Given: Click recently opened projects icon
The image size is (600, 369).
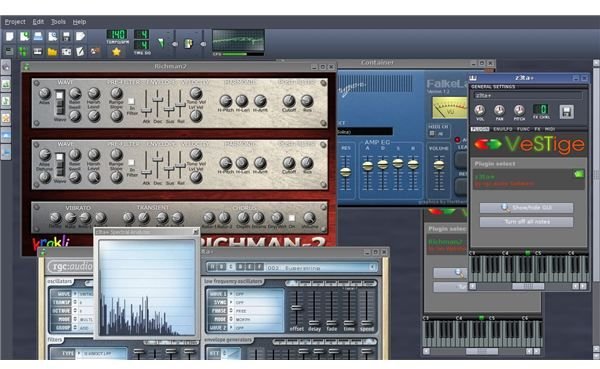Looking at the screenshot, I should [x=52, y=36].
